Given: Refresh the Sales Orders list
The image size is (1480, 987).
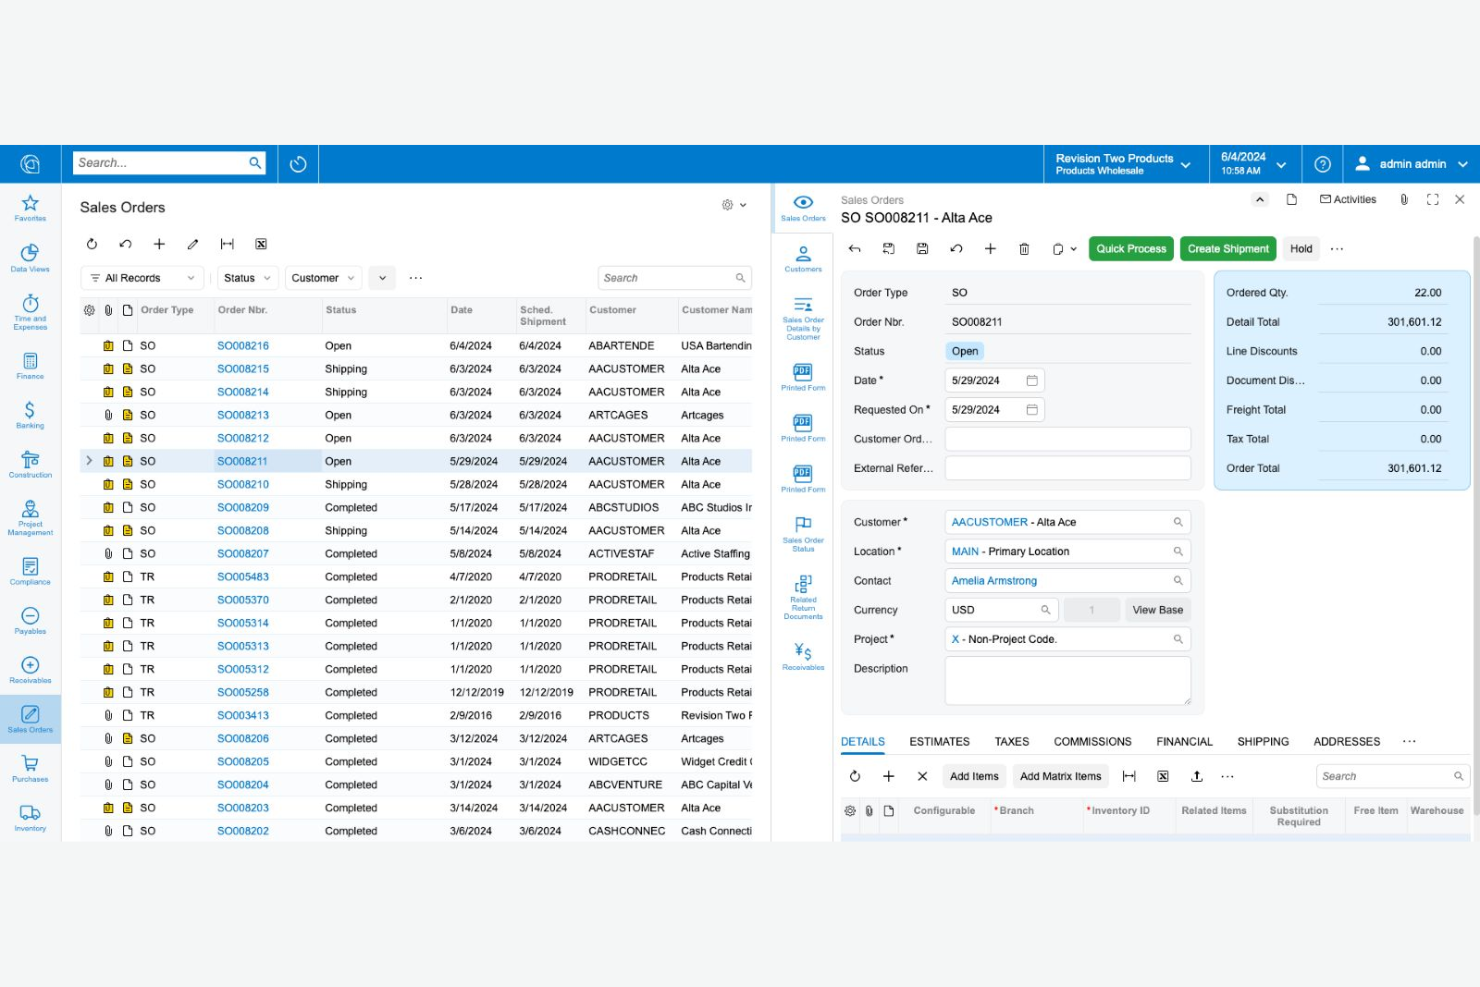Looking at the screenshot, I should pos(92,244).
